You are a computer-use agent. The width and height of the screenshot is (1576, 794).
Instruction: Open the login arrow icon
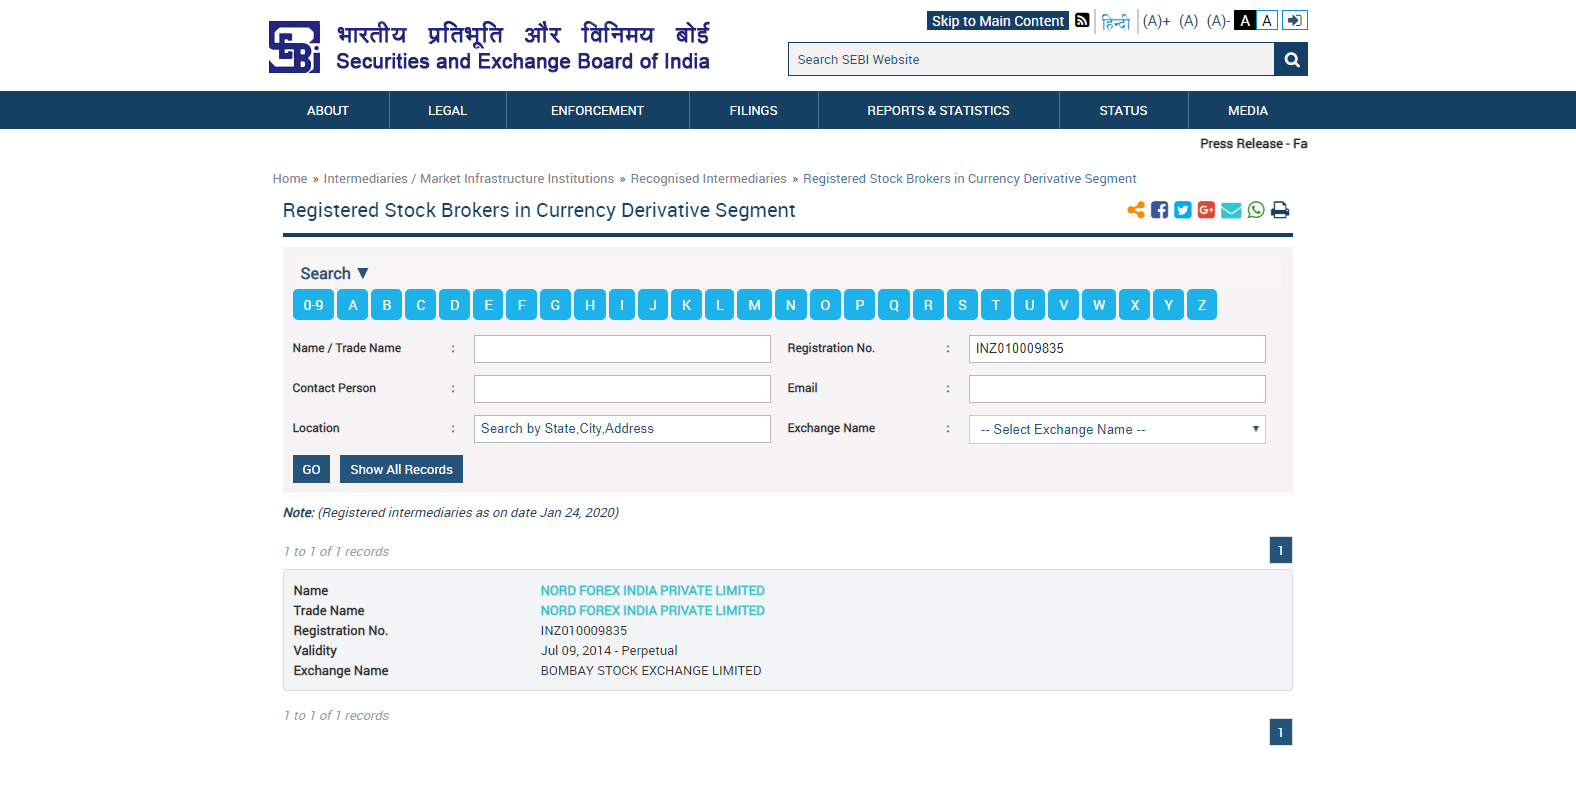(x=1295, y=20)
